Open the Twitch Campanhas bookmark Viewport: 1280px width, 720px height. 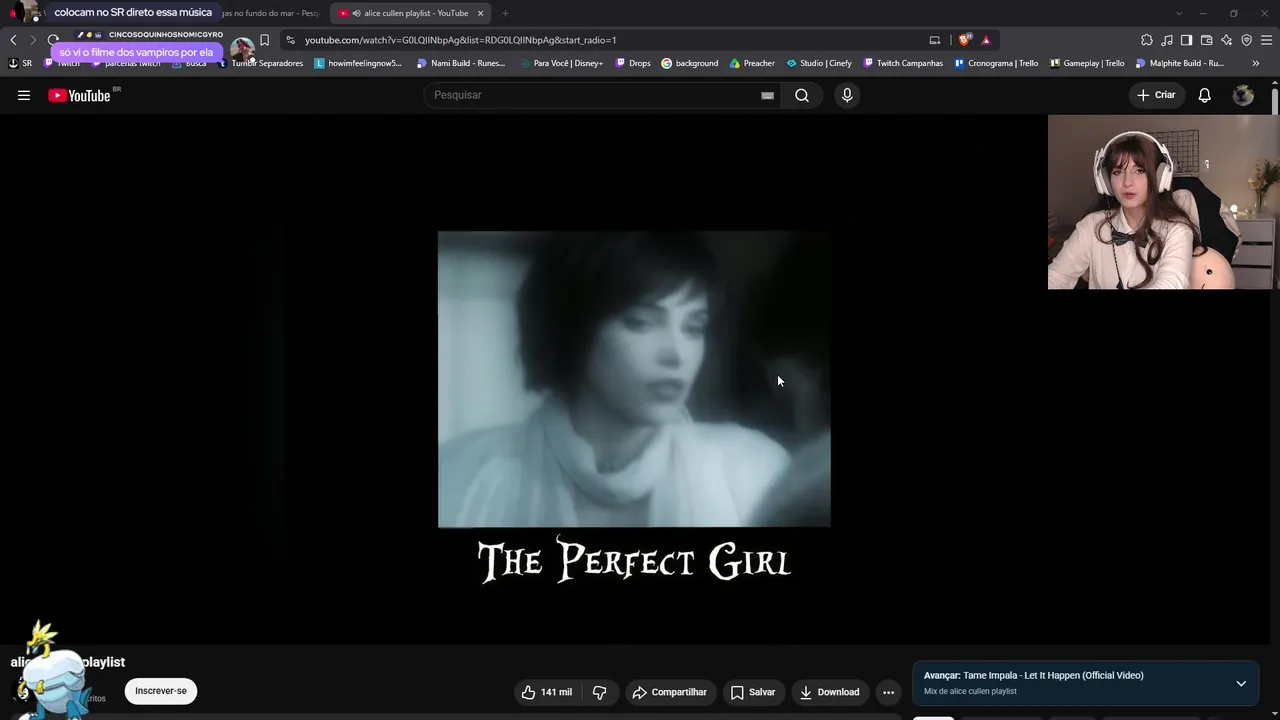(903, 63)
